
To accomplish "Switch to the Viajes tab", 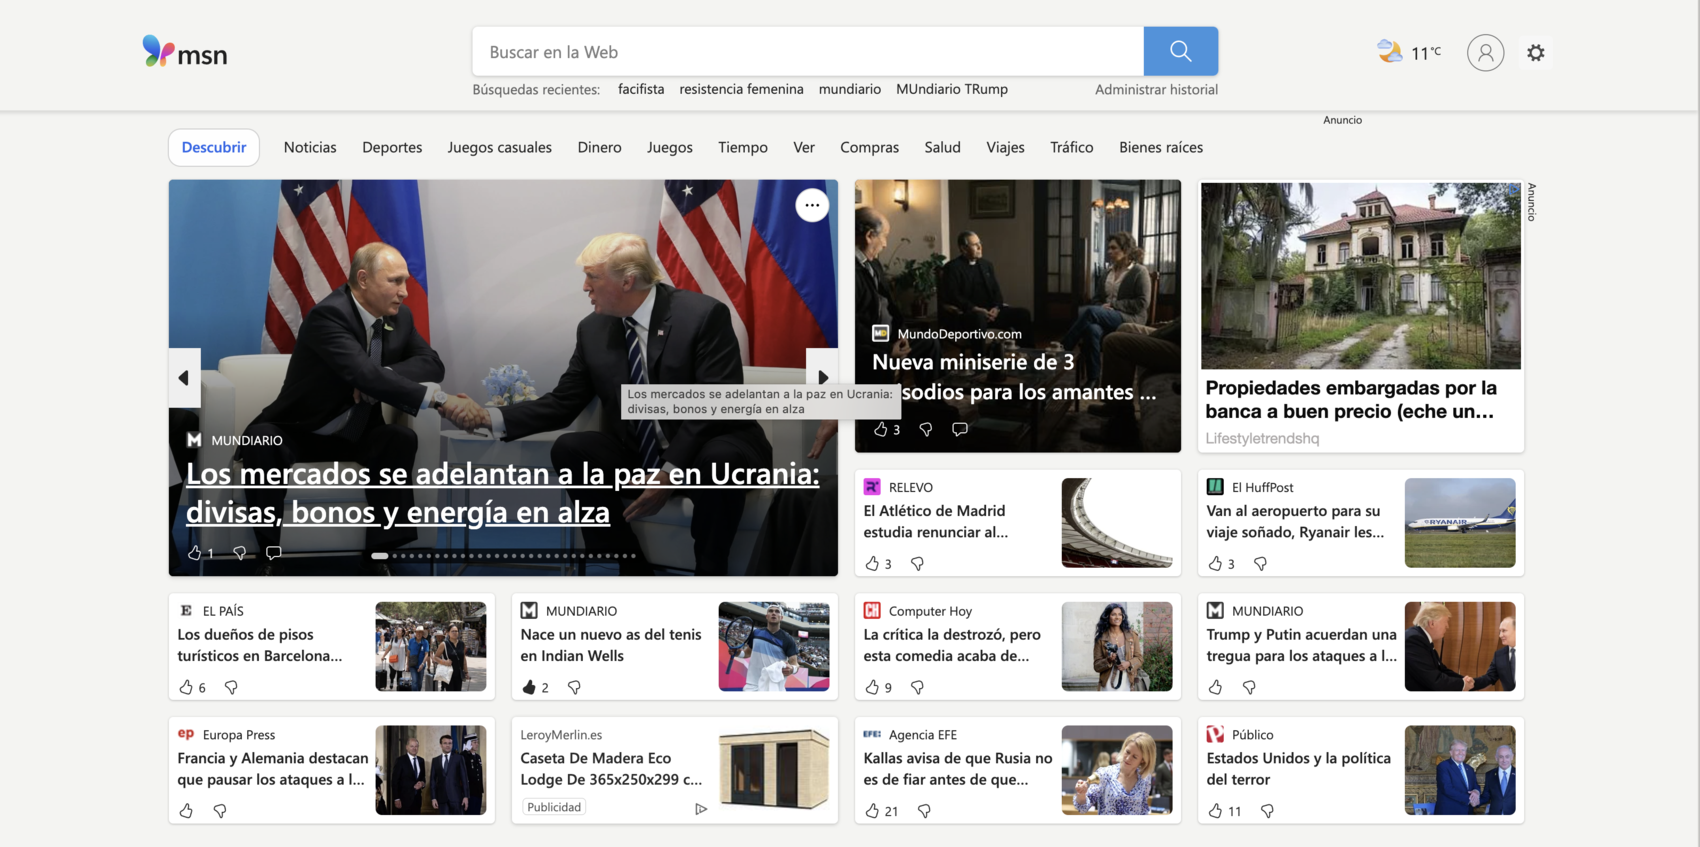I will pyautogui.click(x=1005, y=147).
